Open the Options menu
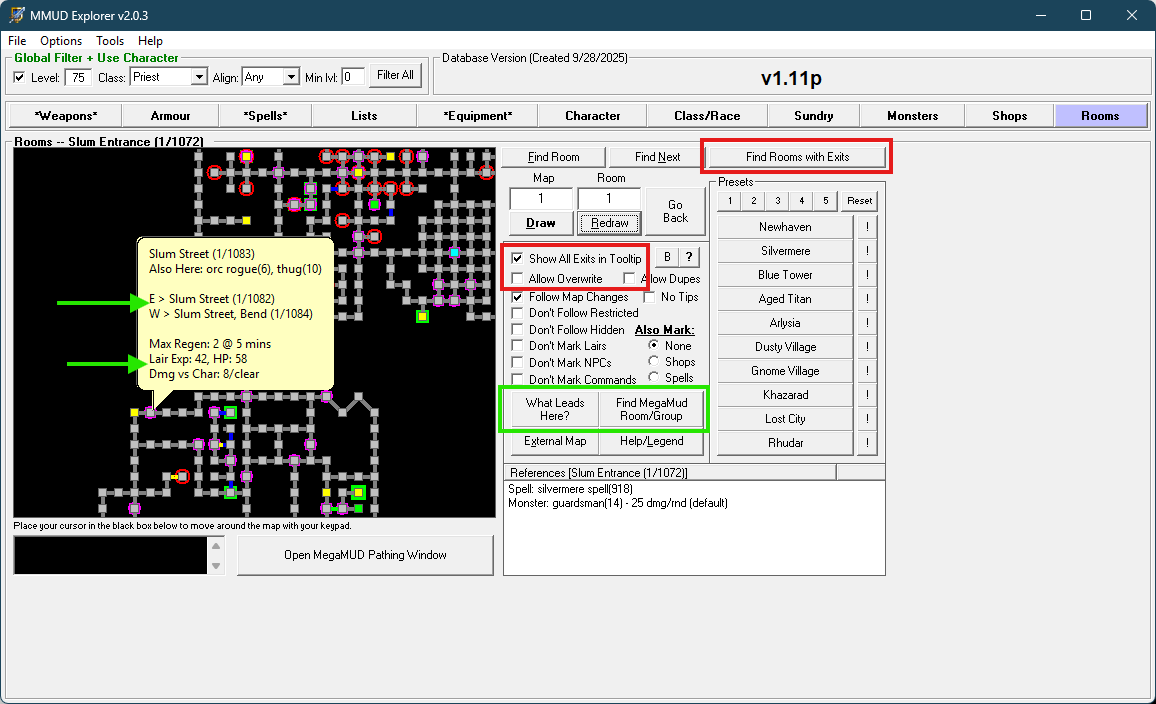 61,41
